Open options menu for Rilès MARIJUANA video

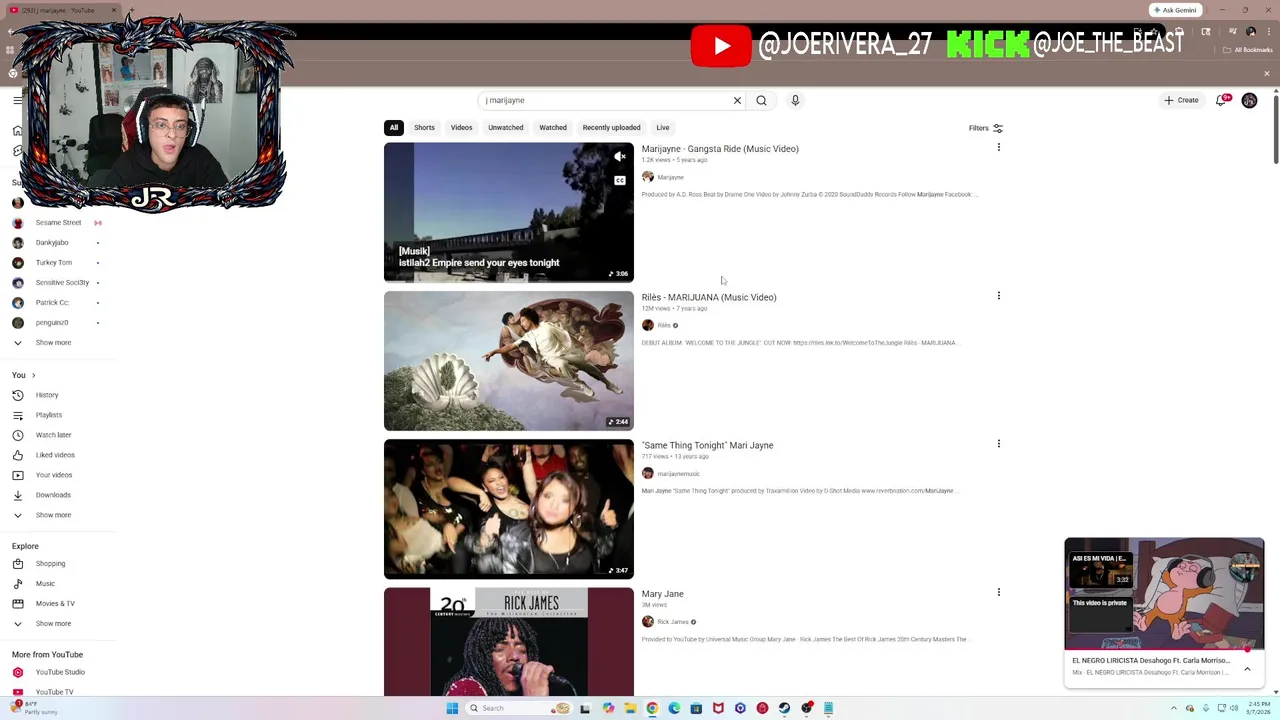point(998,296)
